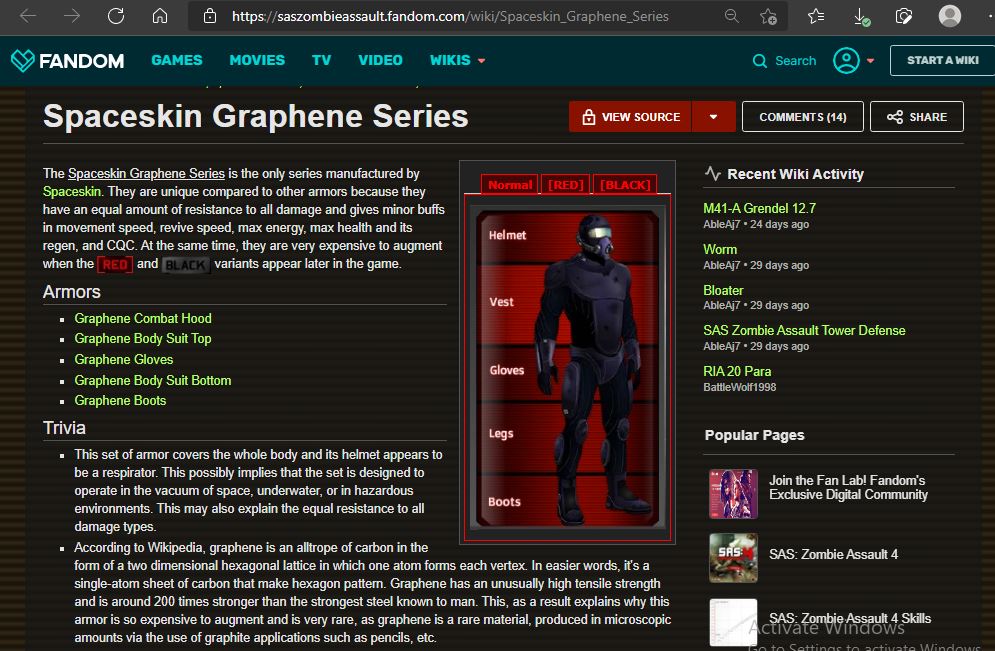This screenshot has width=995, height=651.
Task: Click the Vest area on armor image
Action: pyautogui.click(x=501, y=302)
